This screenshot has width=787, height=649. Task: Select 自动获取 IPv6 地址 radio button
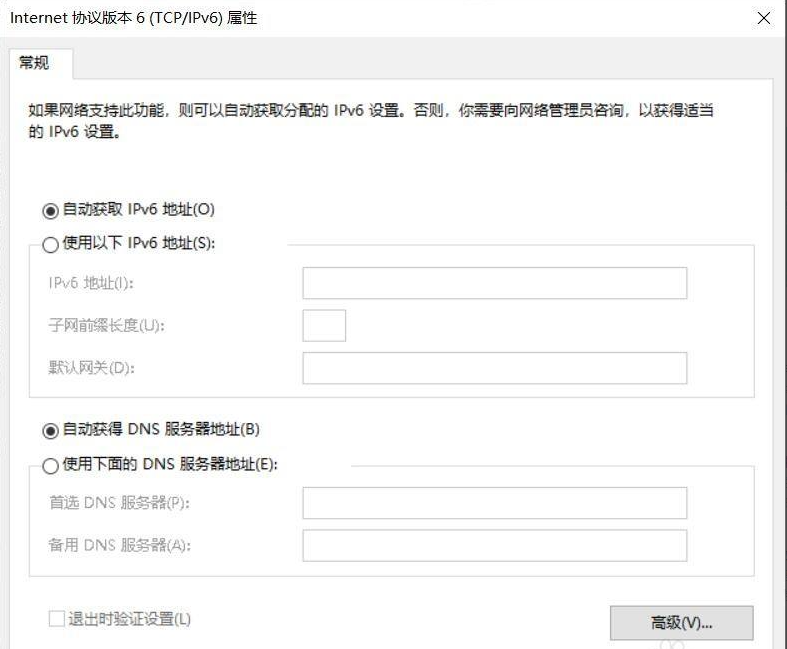[x=50, y=210]
